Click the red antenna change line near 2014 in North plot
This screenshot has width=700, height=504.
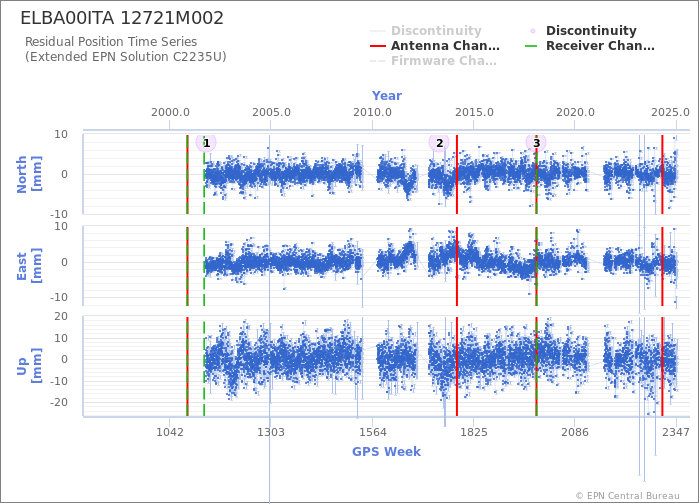[457, 174]
